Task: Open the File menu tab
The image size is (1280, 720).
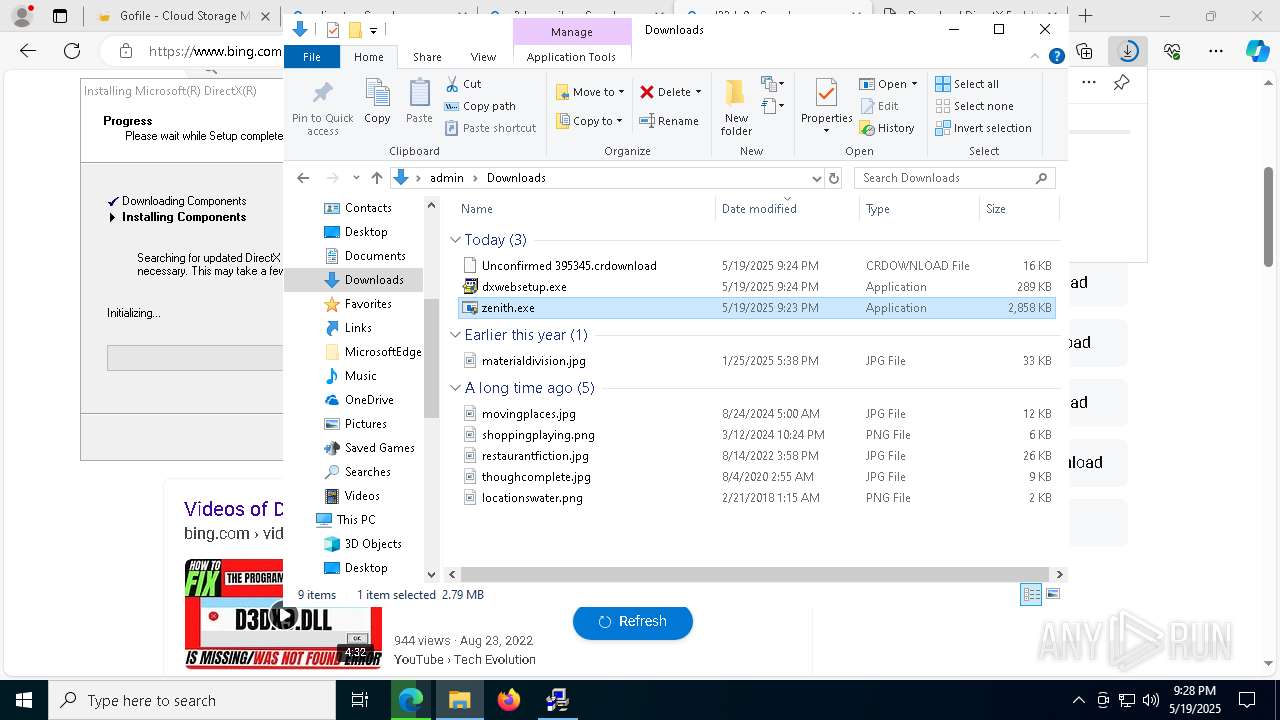Action: click(x=312, y=57)
